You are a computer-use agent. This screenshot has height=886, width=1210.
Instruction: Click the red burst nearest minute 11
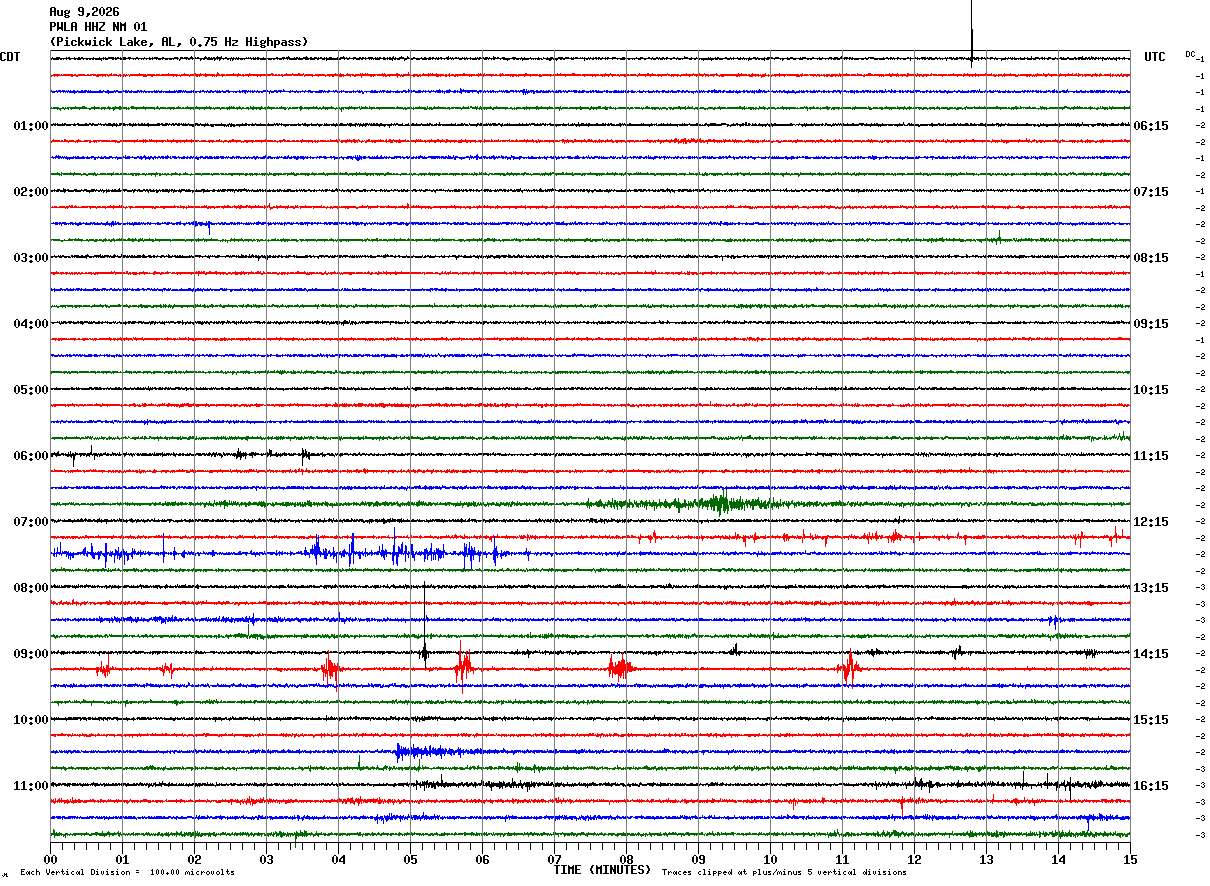coord(849,668)
